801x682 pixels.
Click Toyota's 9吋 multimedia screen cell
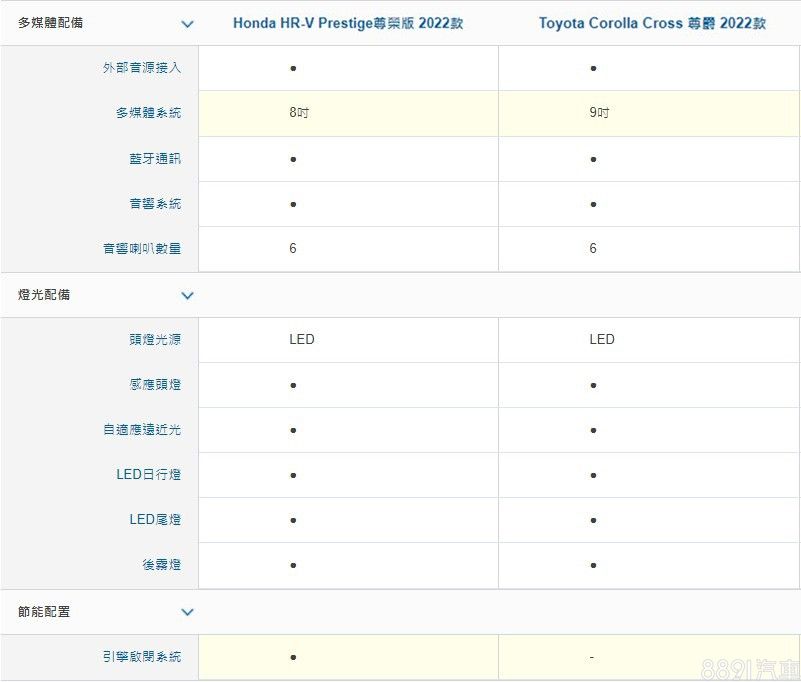click(x=598, y=113)
